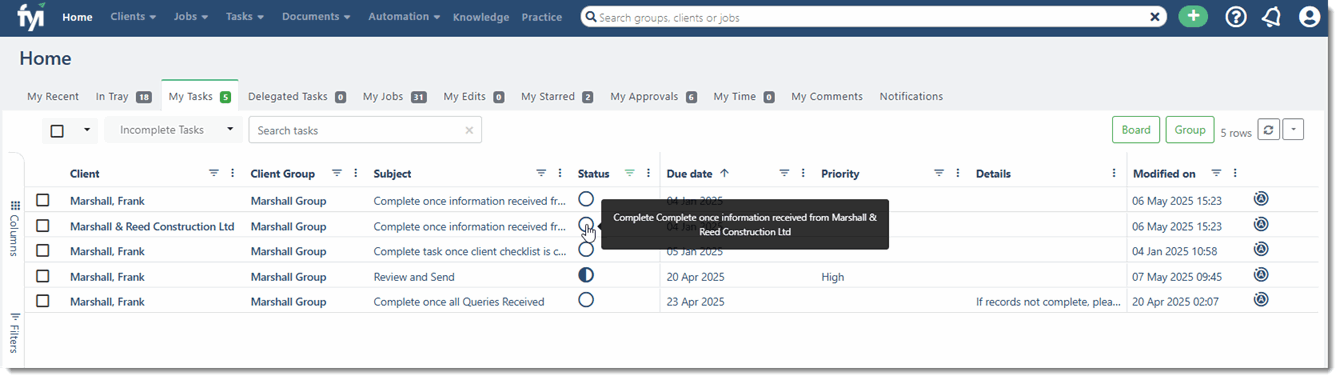
Task: Open Marshall & Reed Construction Ltd client link
Action: [x=152, y=227]
